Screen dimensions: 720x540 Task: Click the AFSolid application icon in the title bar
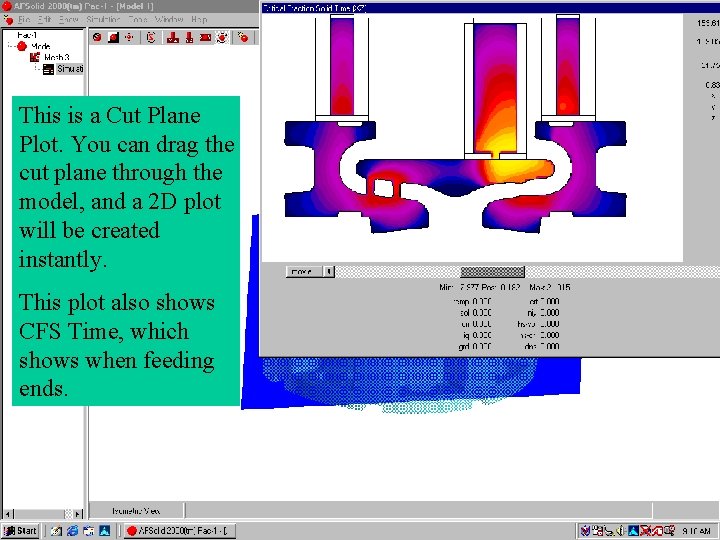(x=7, y=6)
